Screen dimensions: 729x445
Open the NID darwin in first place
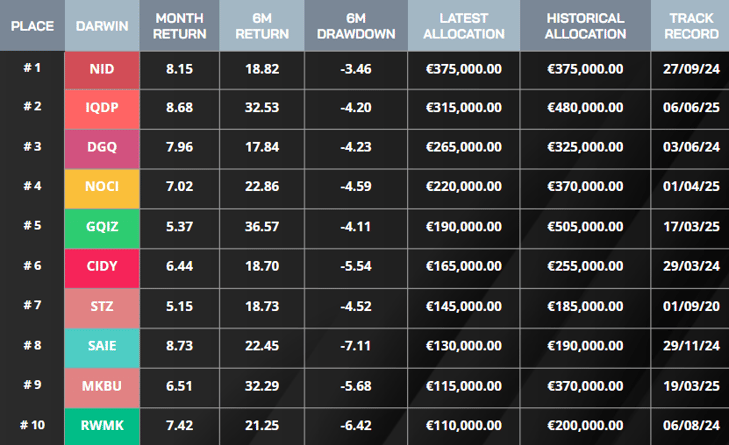click(101, 69)
